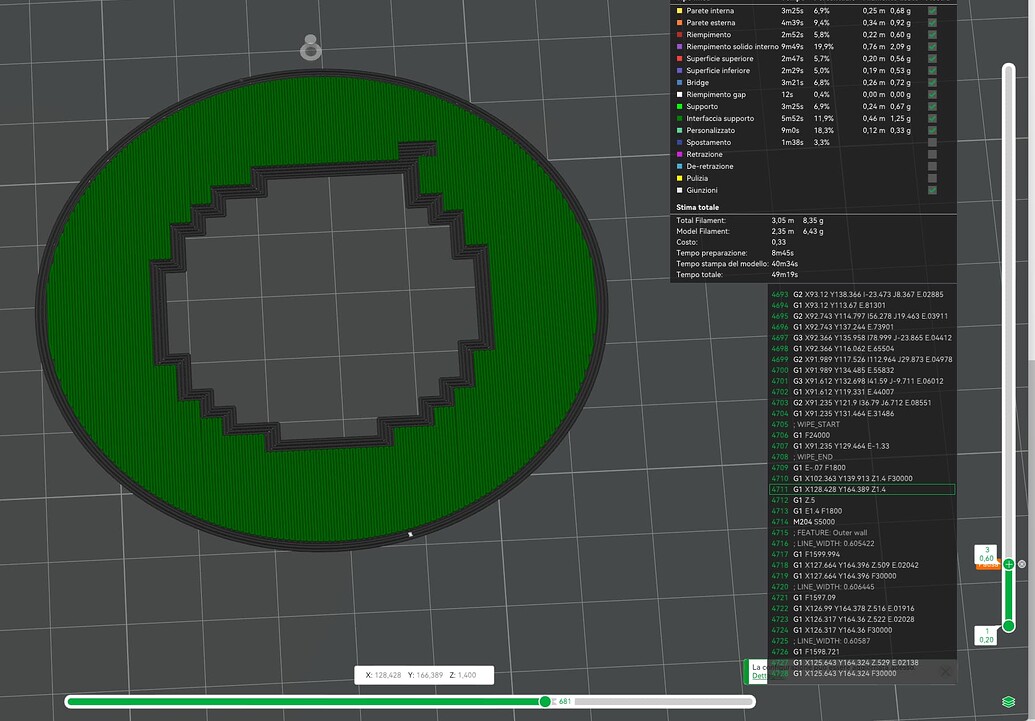Uncheck the Riempimento gap checkbox
Screen dimensions: 1035x721
click(x=932, y=94)
